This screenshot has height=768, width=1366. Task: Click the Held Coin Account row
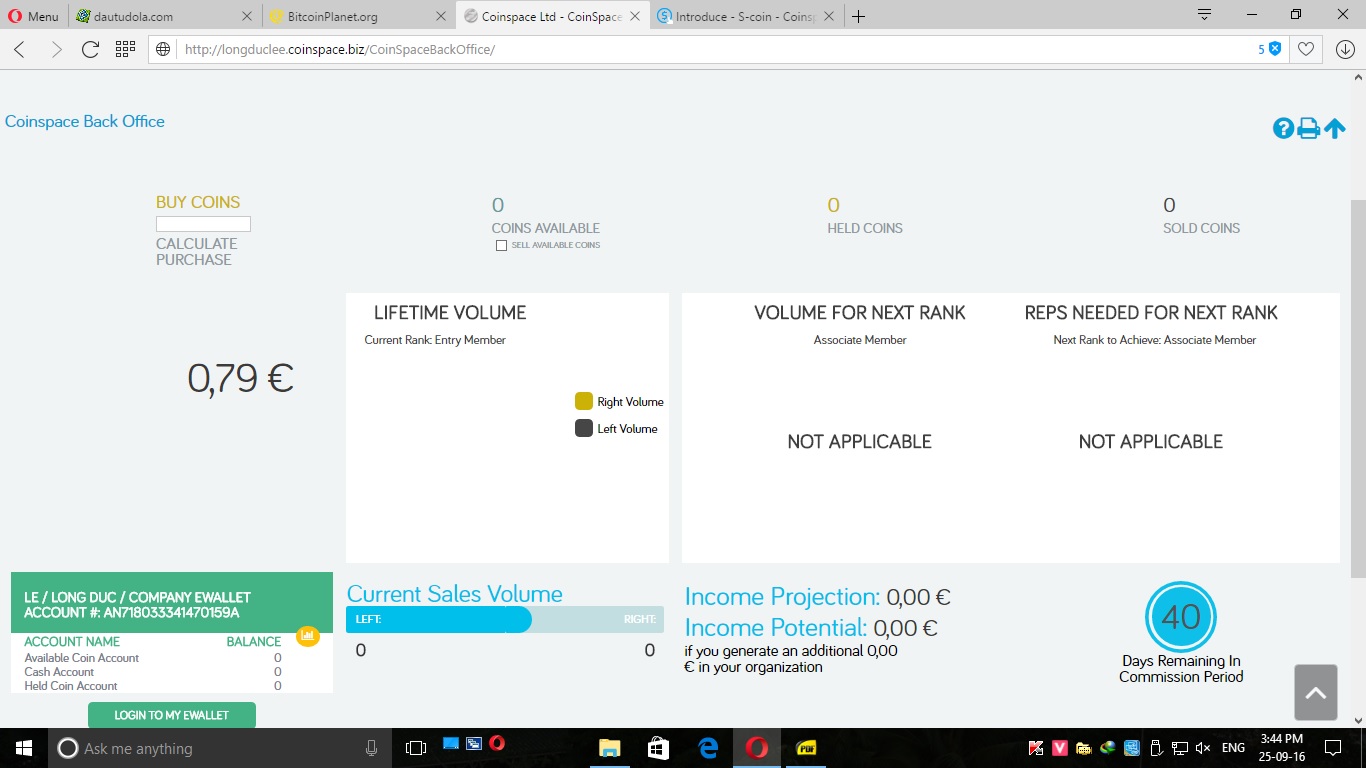[x=153, y=686]
